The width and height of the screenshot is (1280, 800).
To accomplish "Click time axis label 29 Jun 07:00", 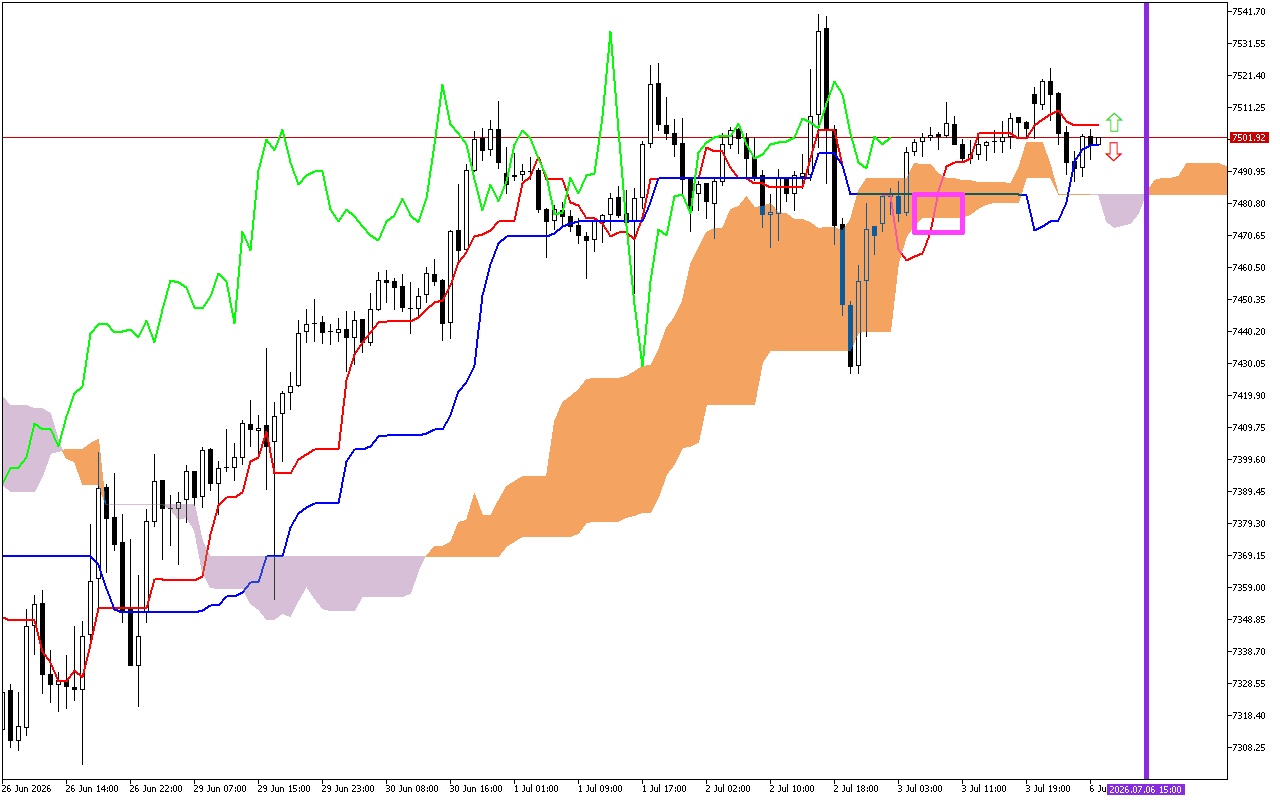I will [220, 788].
